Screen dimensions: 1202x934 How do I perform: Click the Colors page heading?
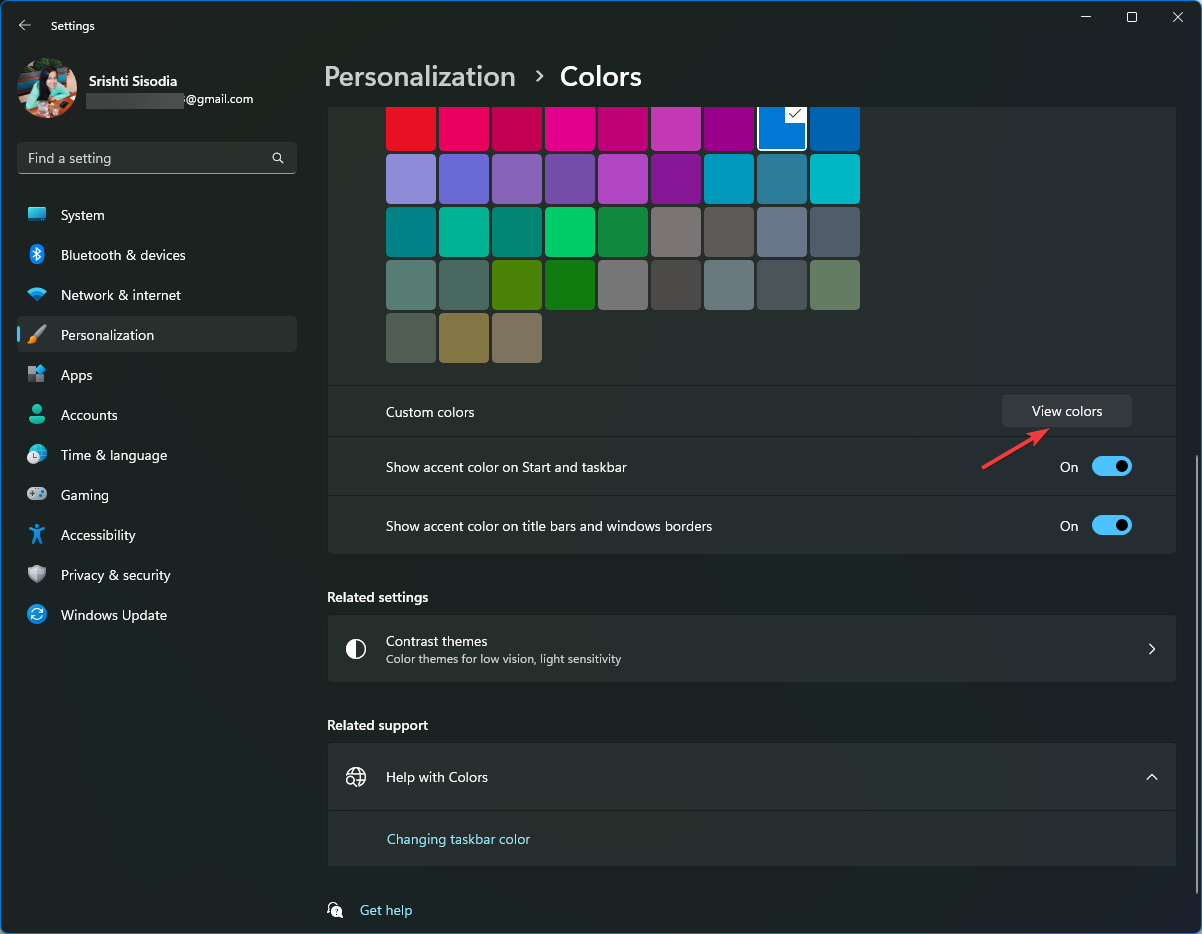coord(601,77)
